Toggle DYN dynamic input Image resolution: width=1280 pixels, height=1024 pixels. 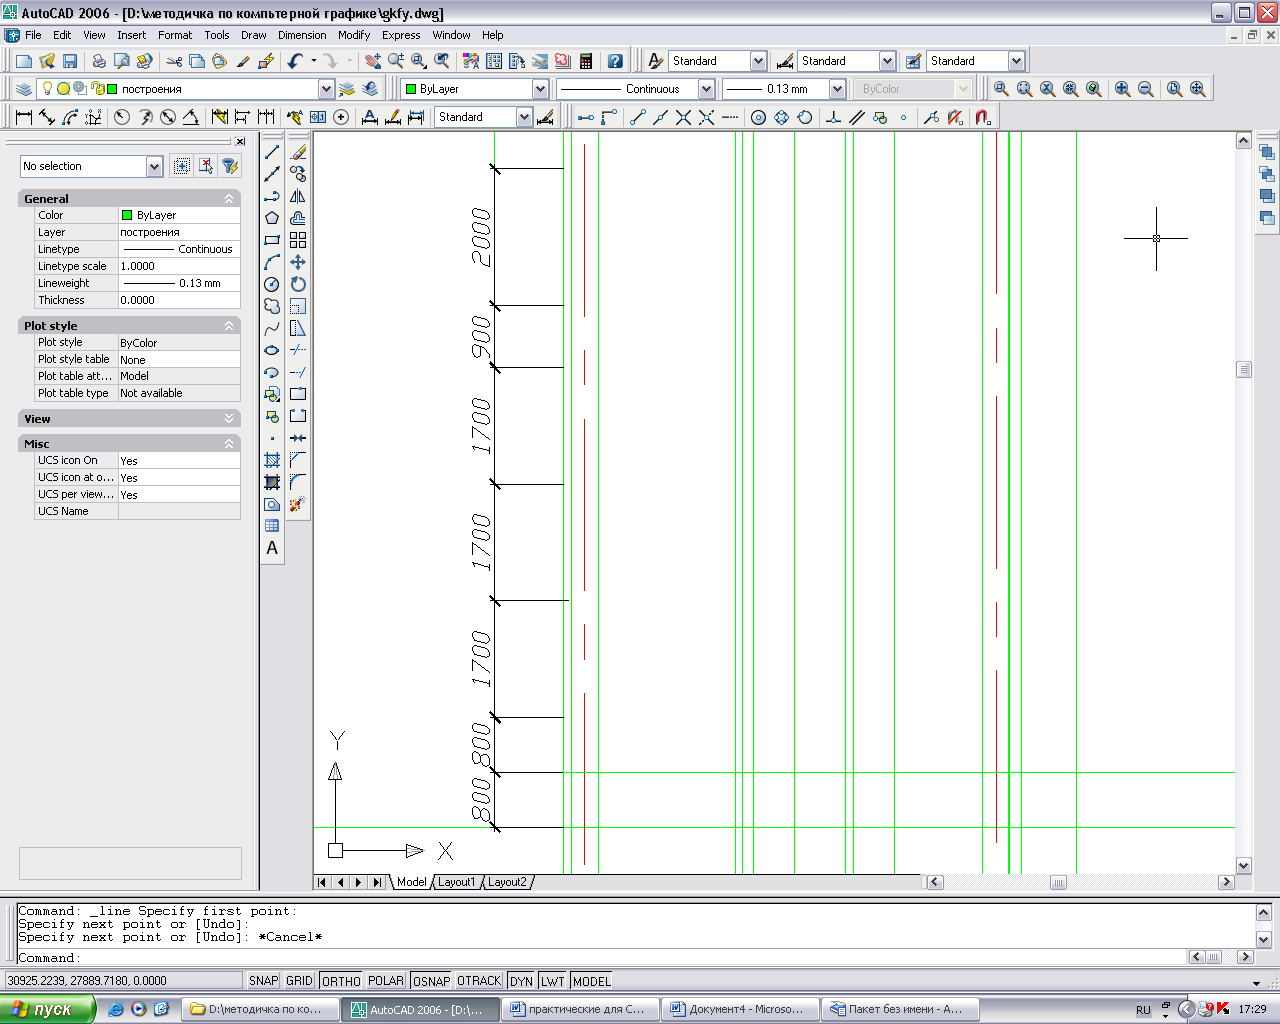coord(521,981)
